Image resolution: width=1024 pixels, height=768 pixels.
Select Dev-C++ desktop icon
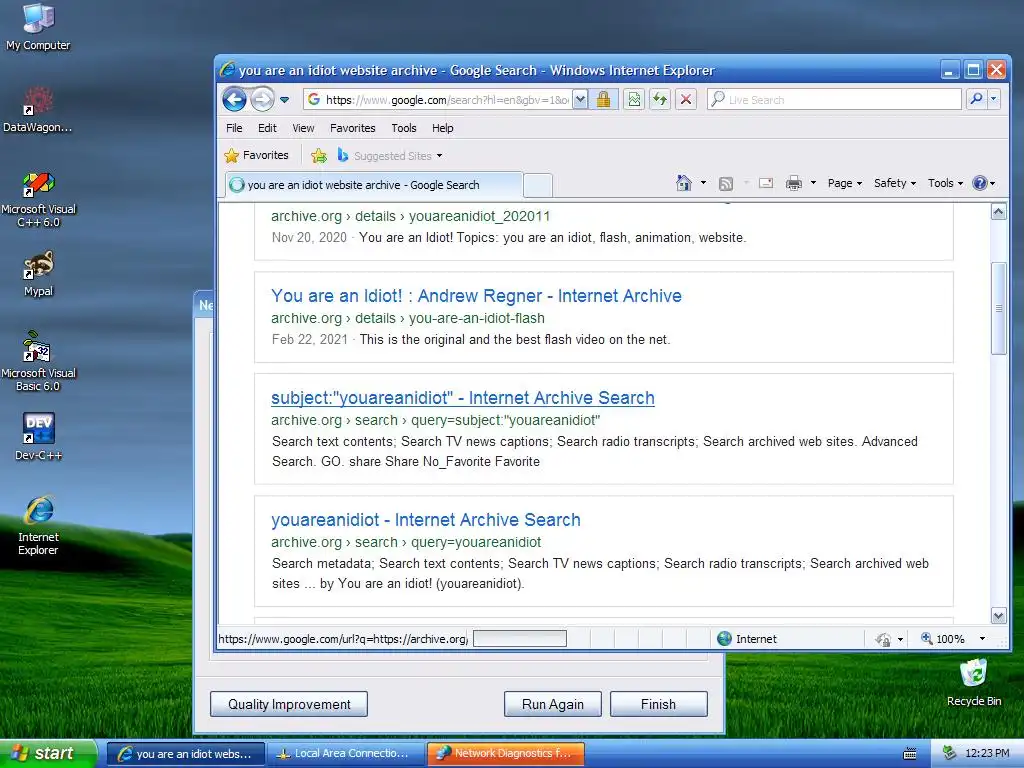pyautogui.click(x=39, y=437)
